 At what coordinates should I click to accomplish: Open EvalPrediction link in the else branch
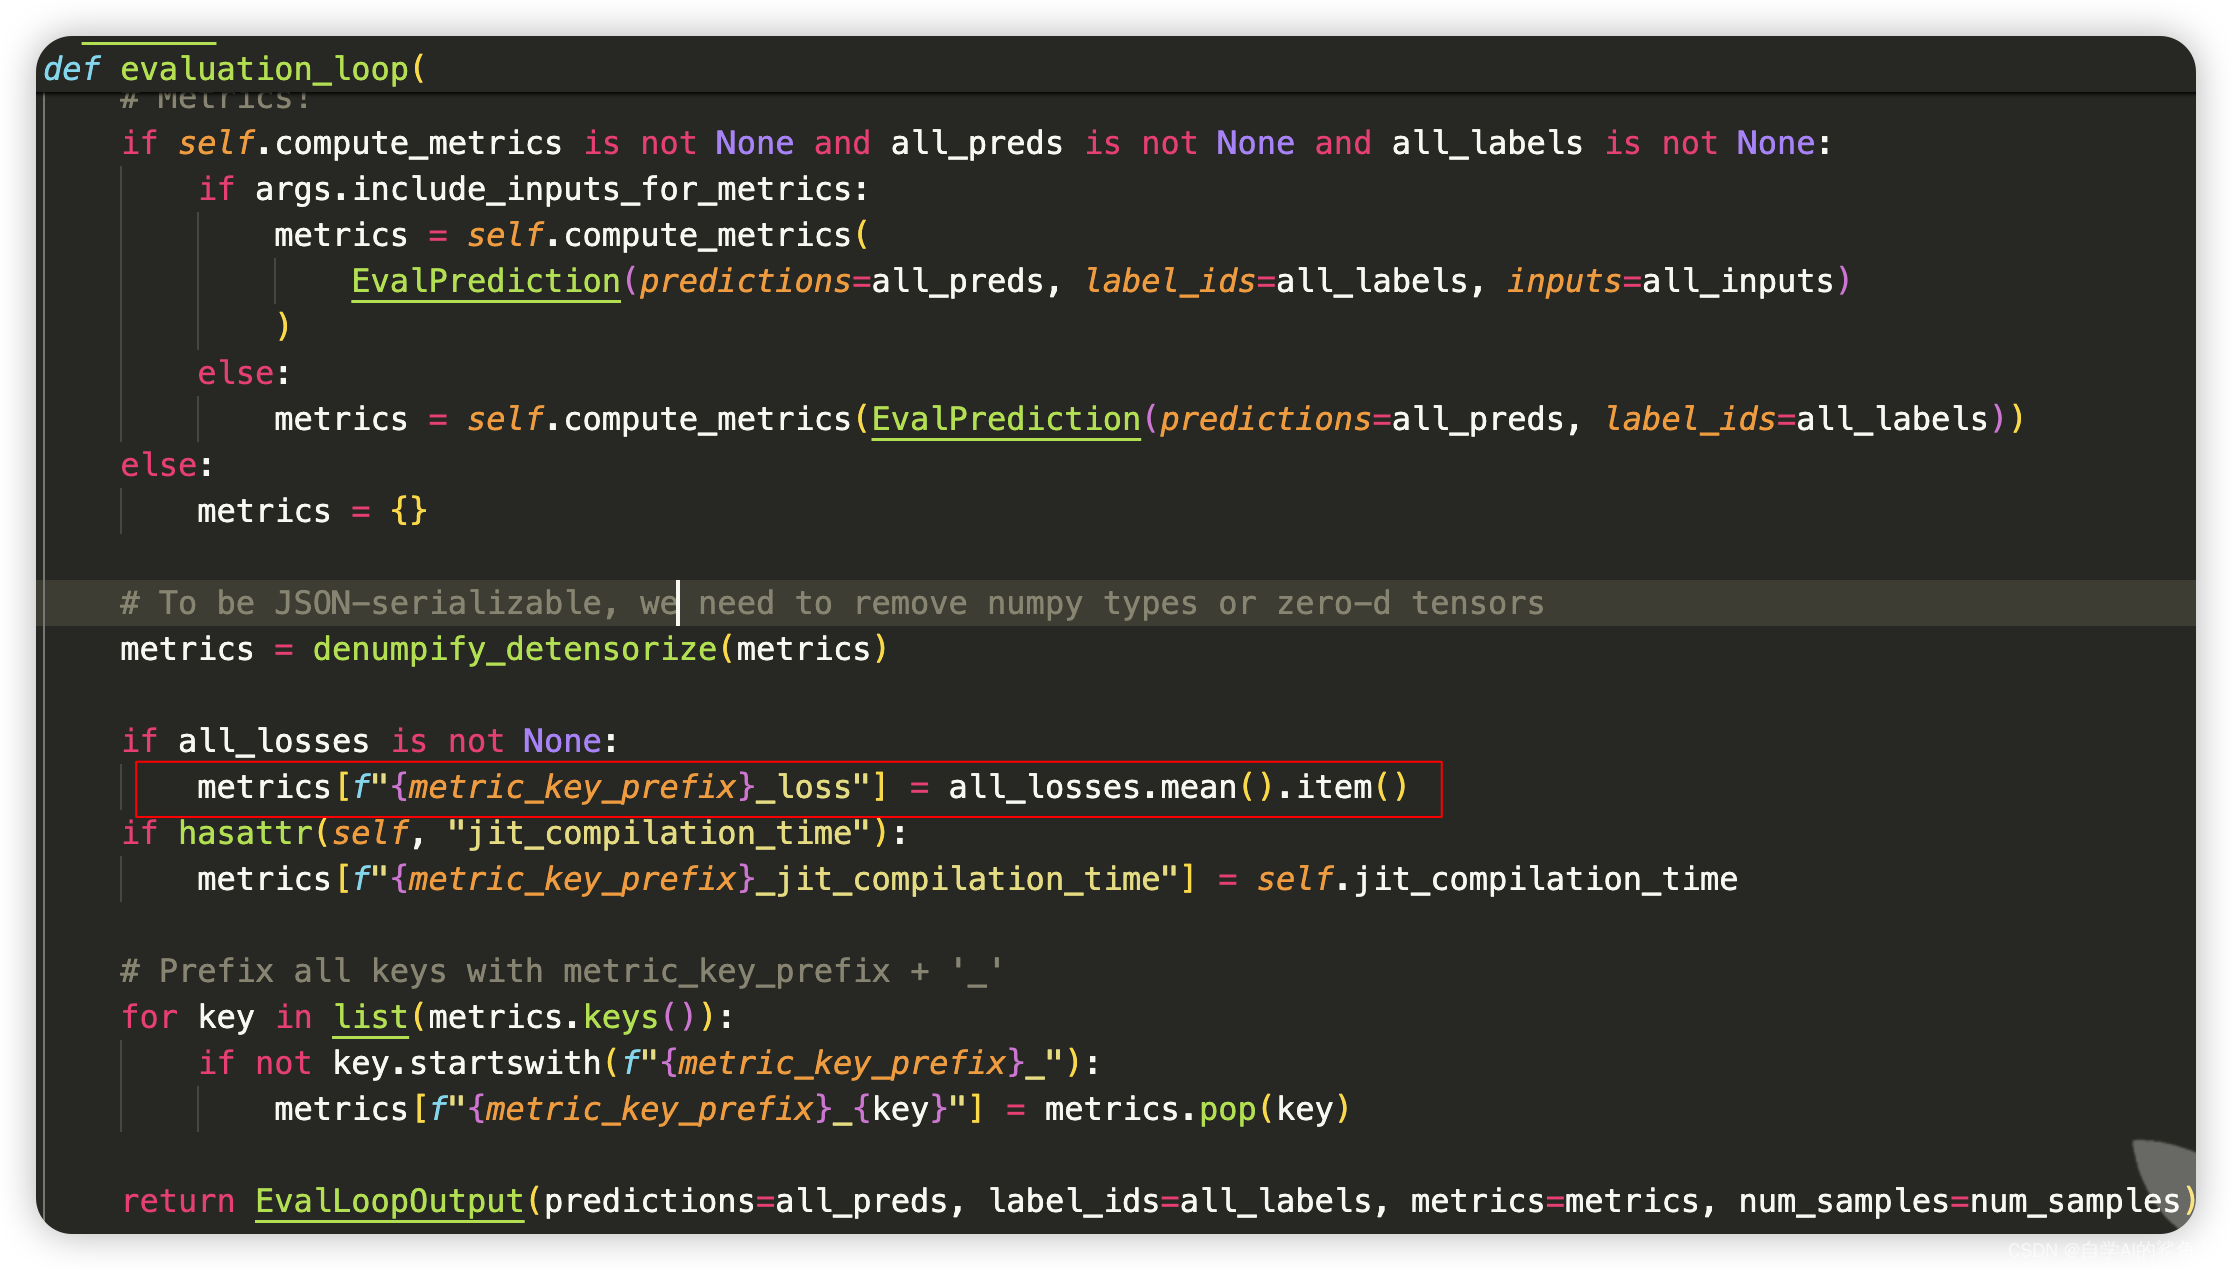tap(1005, 419)
